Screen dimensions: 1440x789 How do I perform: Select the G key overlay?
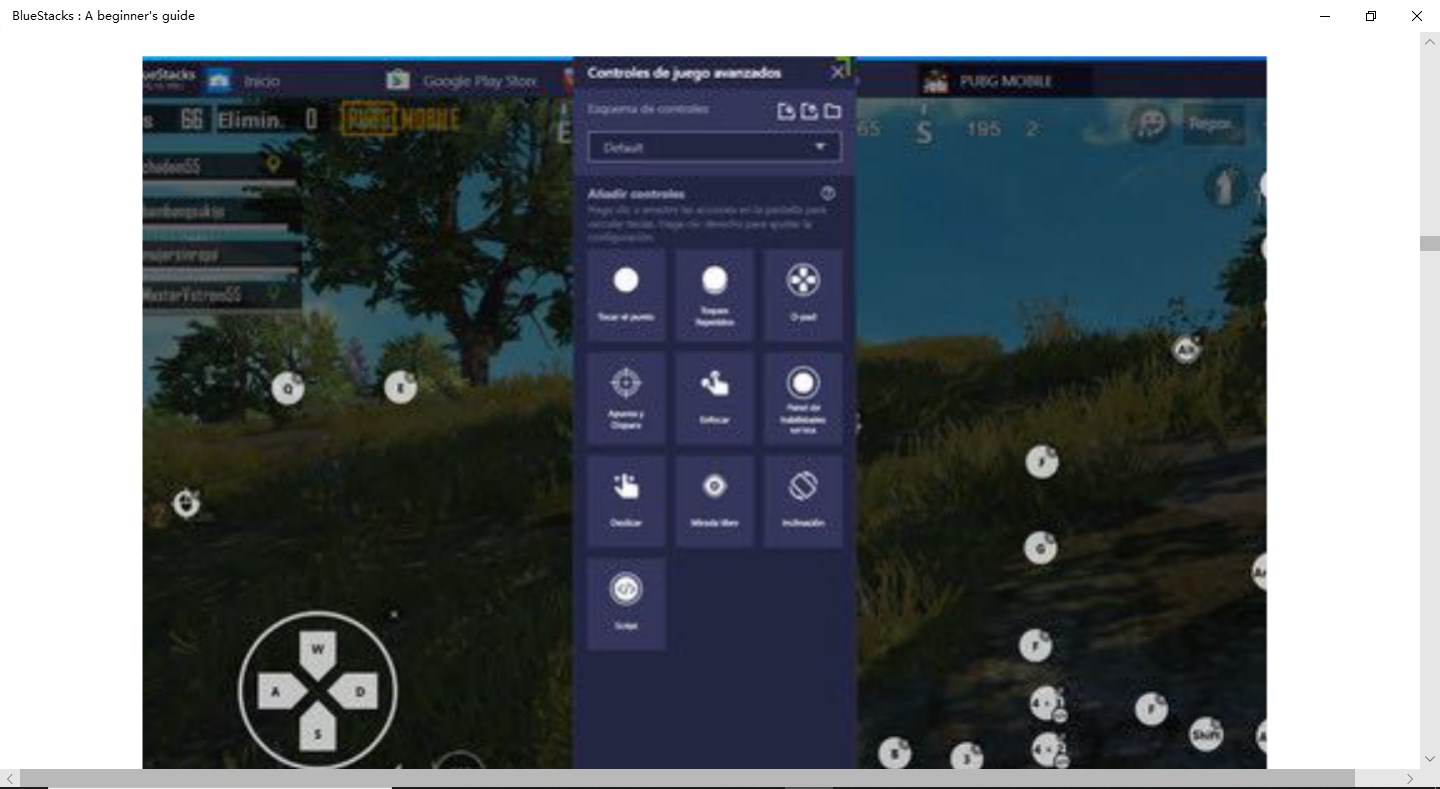coord(1040,548)
